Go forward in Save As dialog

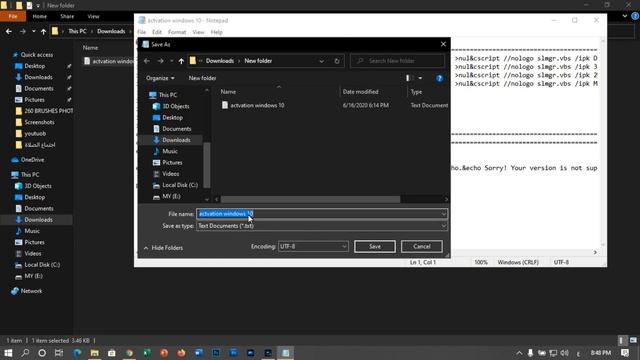[x=160, y=61]
